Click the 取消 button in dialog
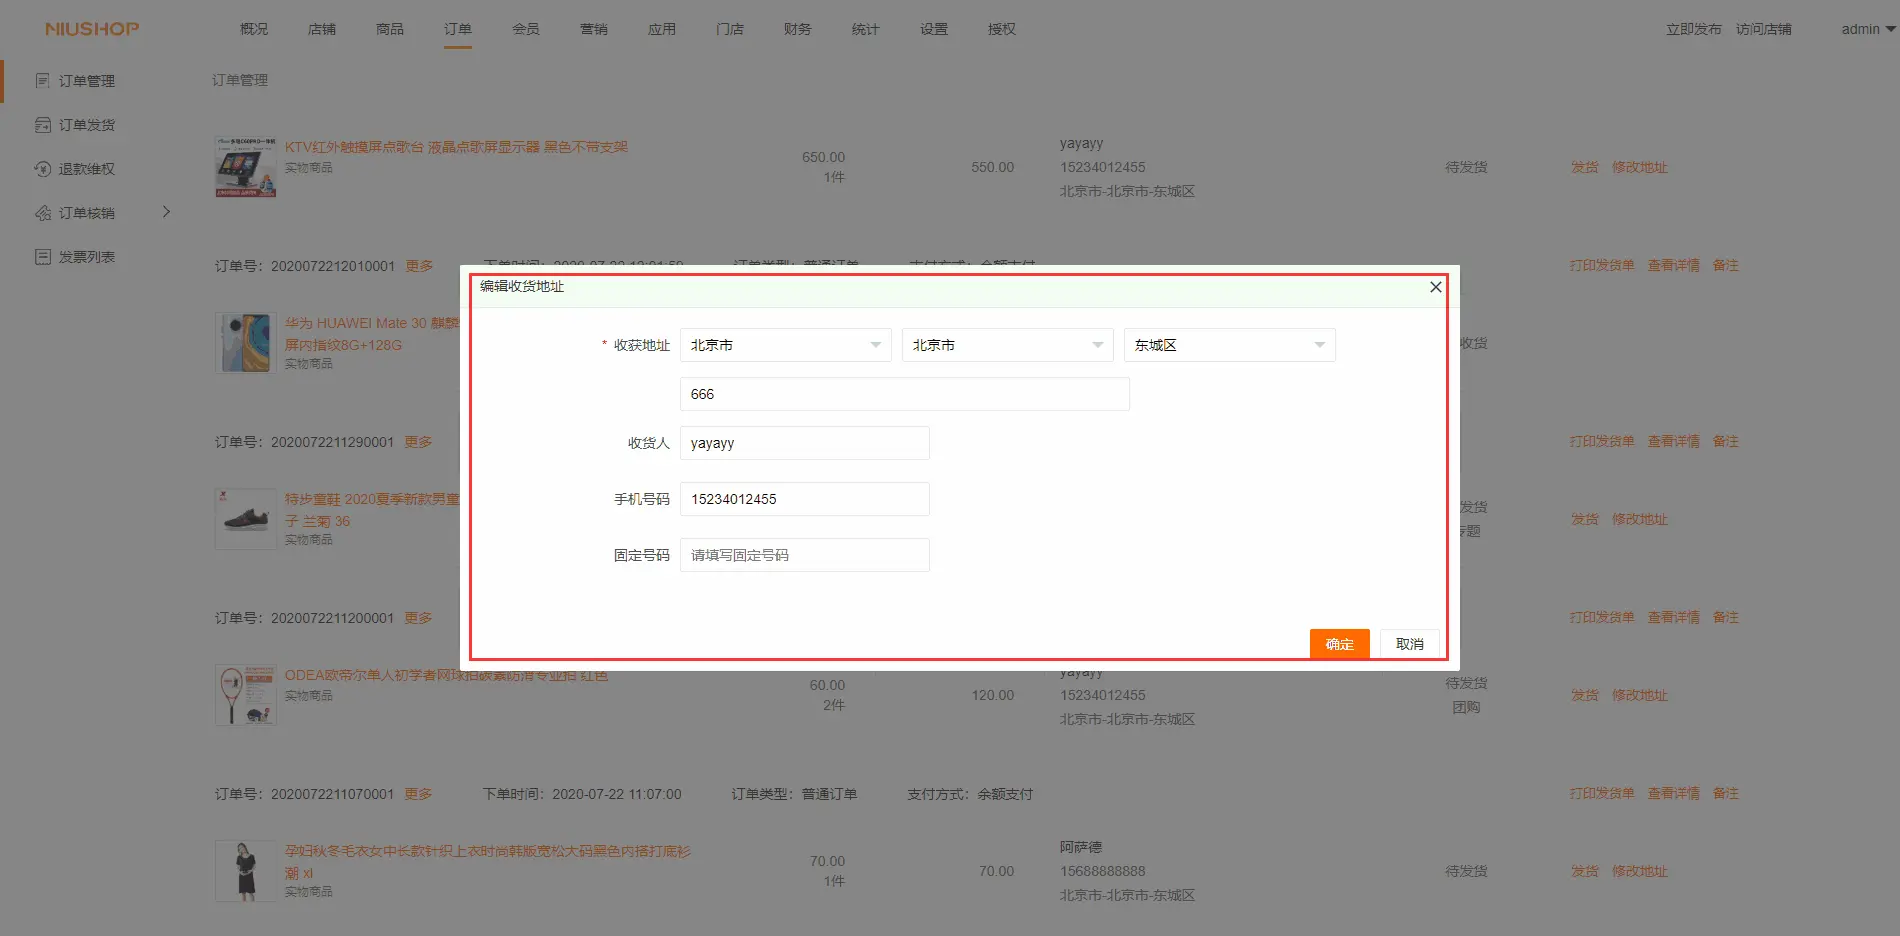Image resolution: width=1900 pixels, height=936 pixels. click(x=1409, y=644)
